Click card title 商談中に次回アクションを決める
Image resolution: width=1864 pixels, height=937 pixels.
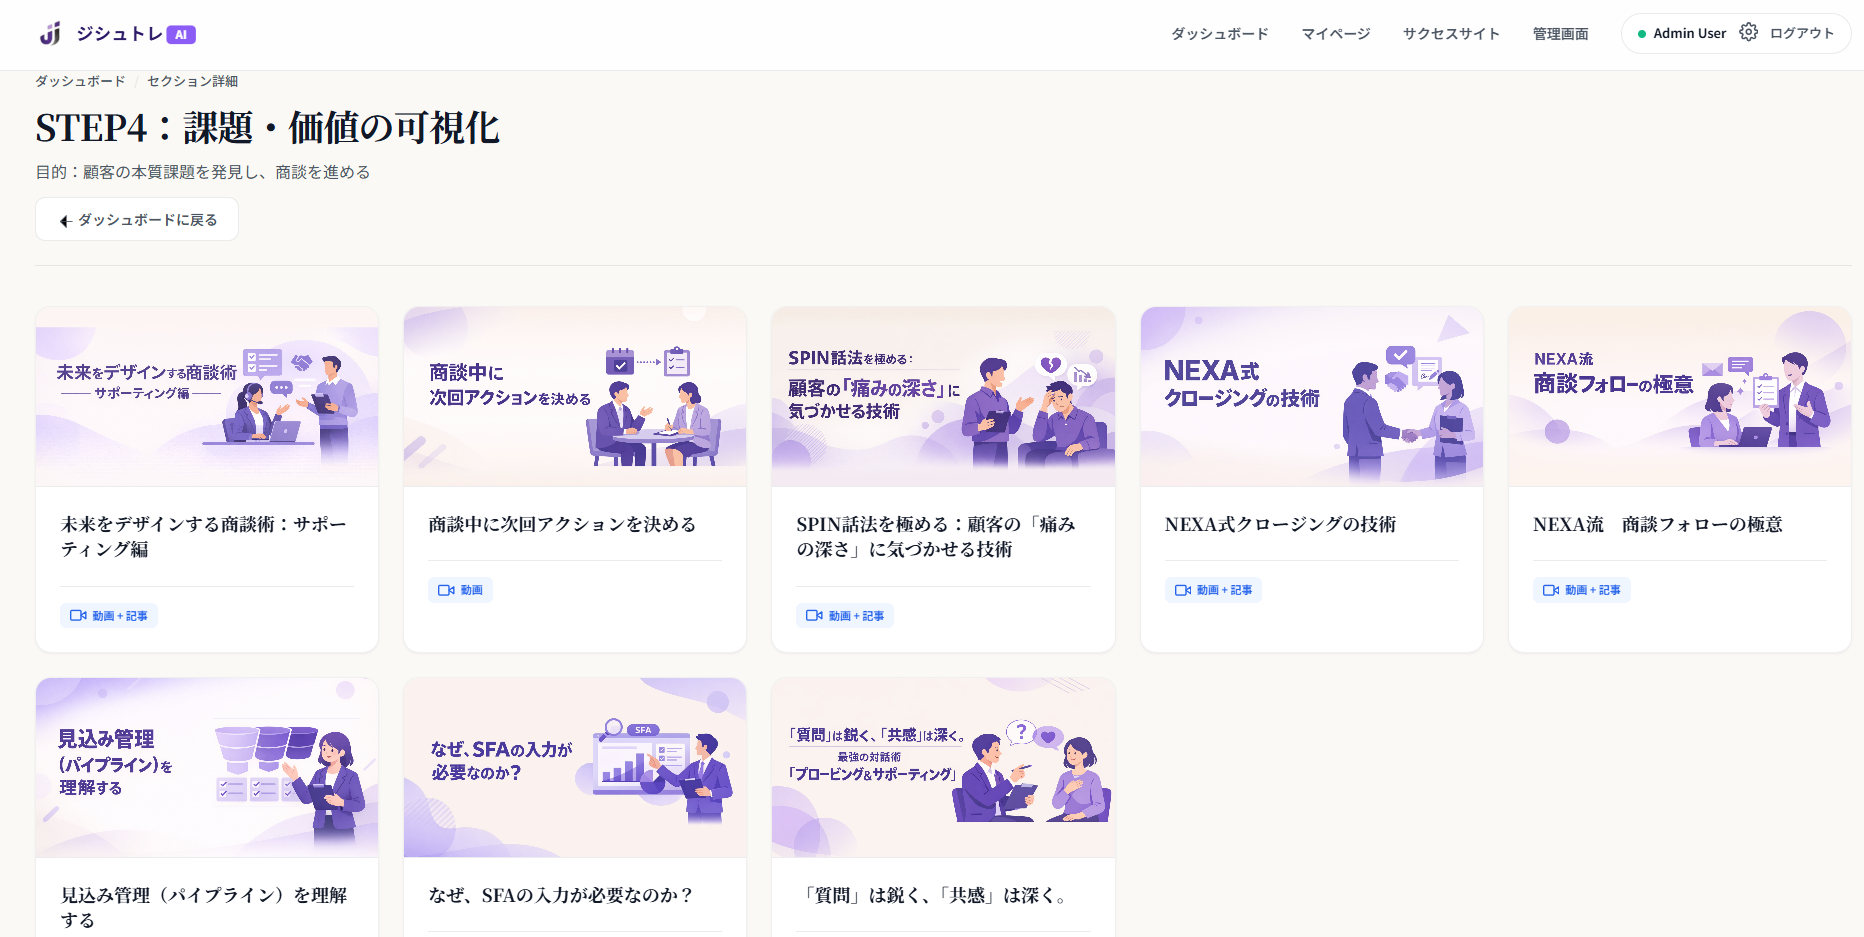(562, 524)
